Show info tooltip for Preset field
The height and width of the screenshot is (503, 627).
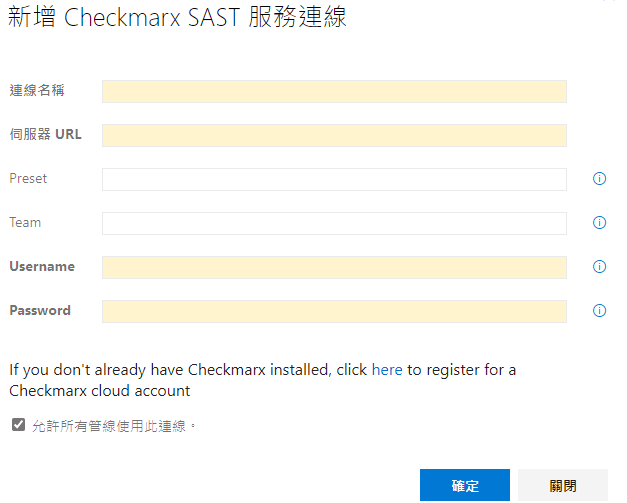pos(600,179)
